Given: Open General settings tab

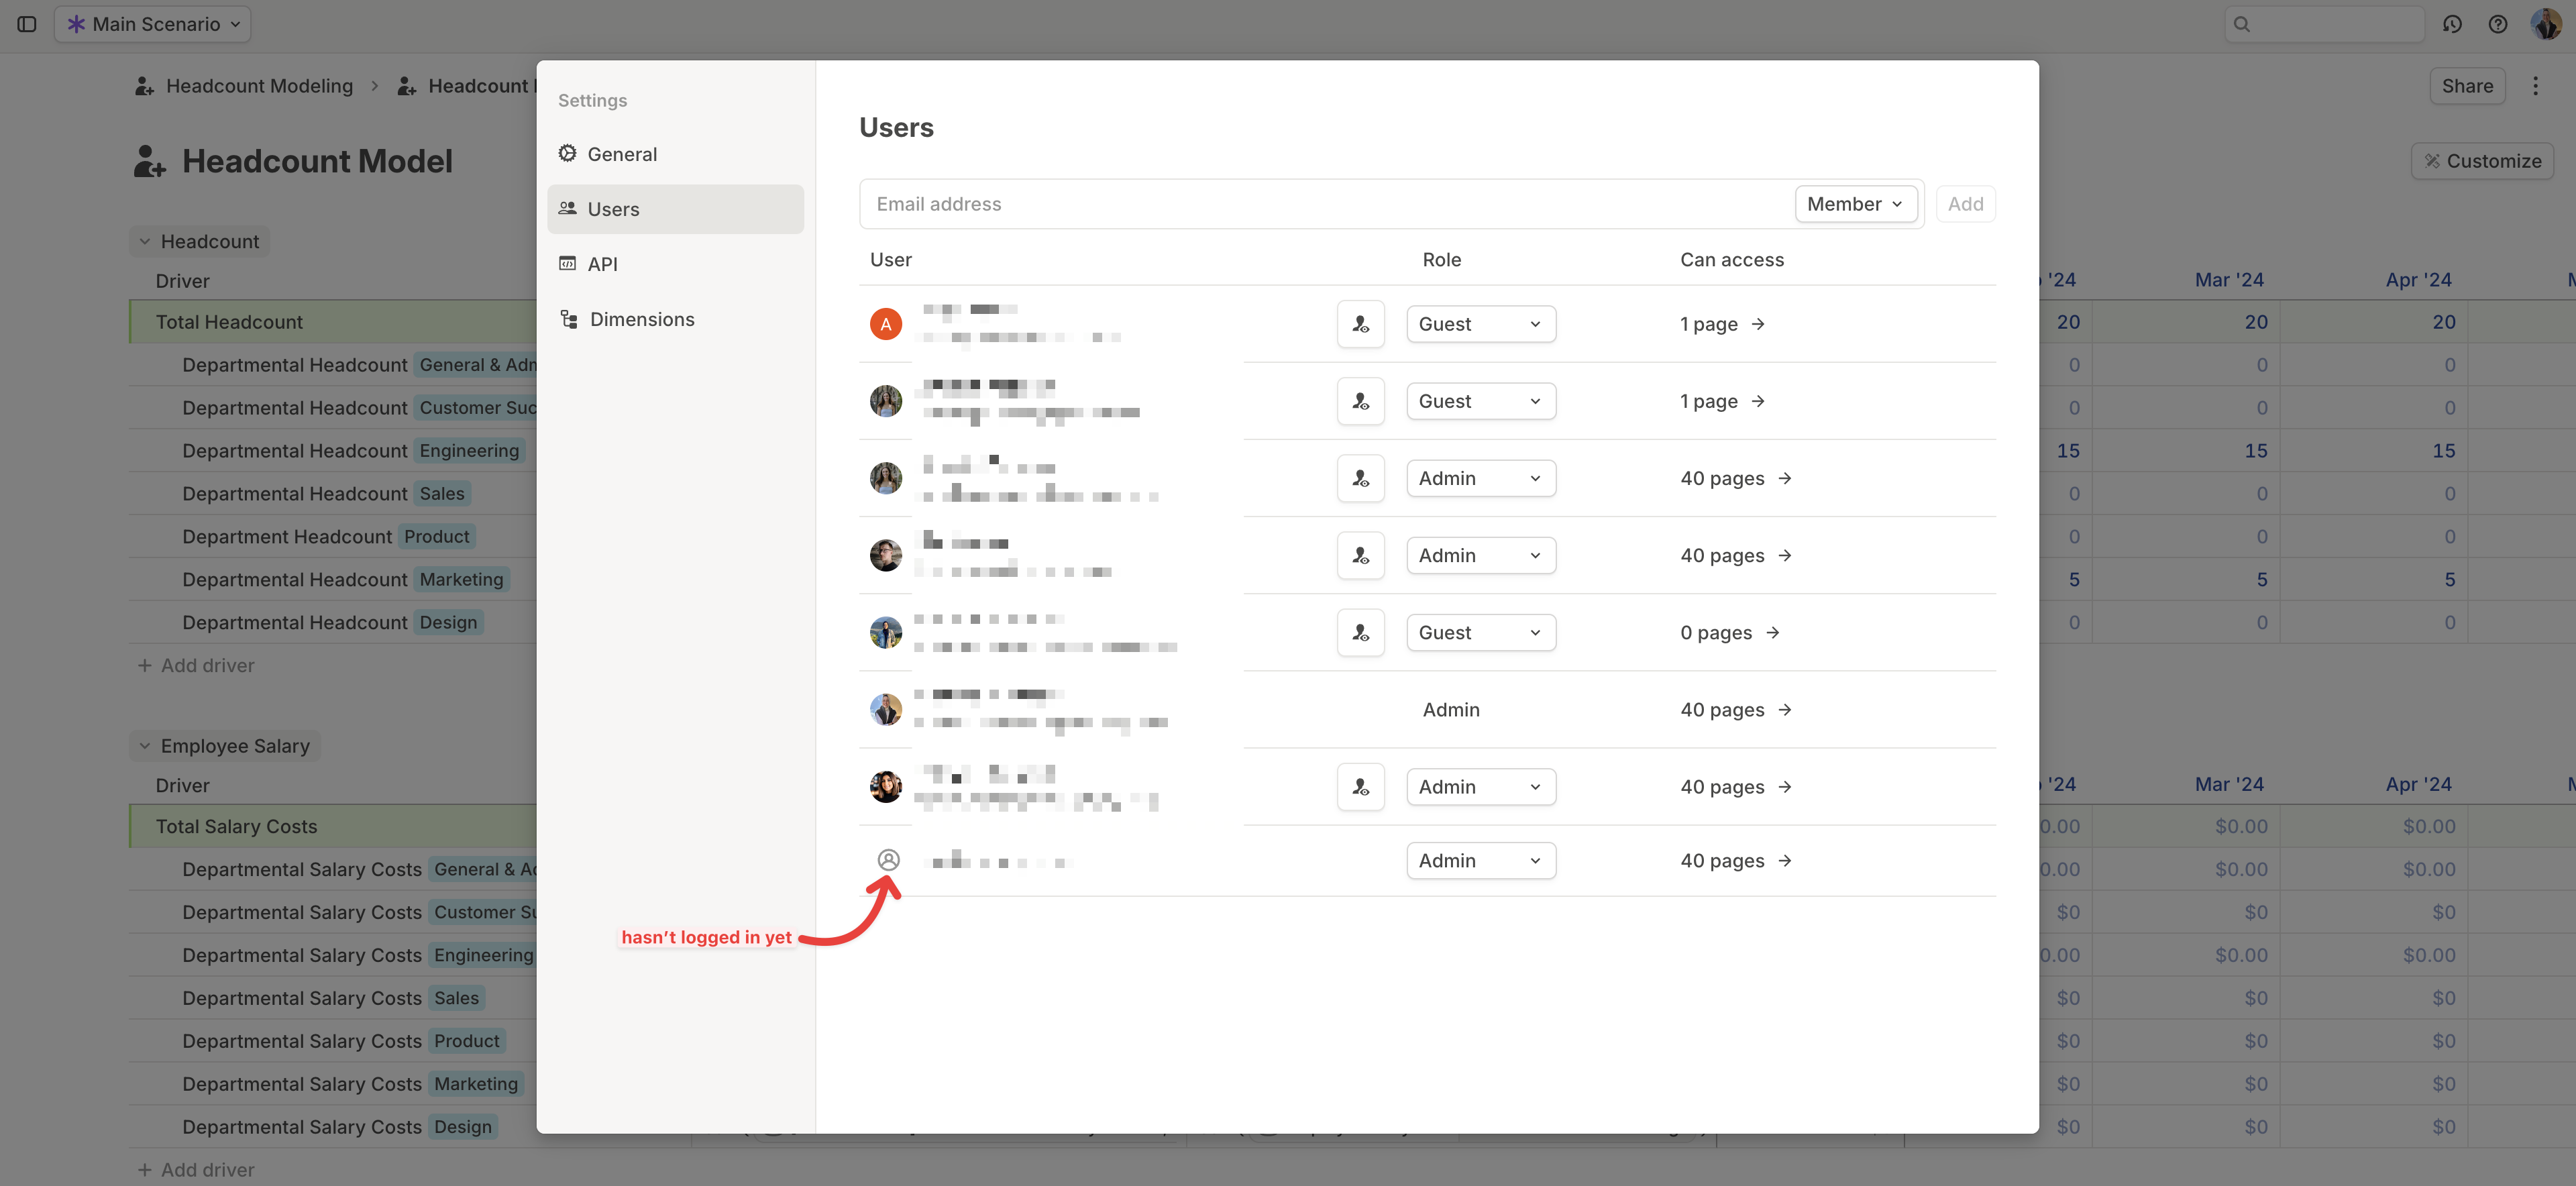Looking at the screenshot, I should tap(622, 154).
